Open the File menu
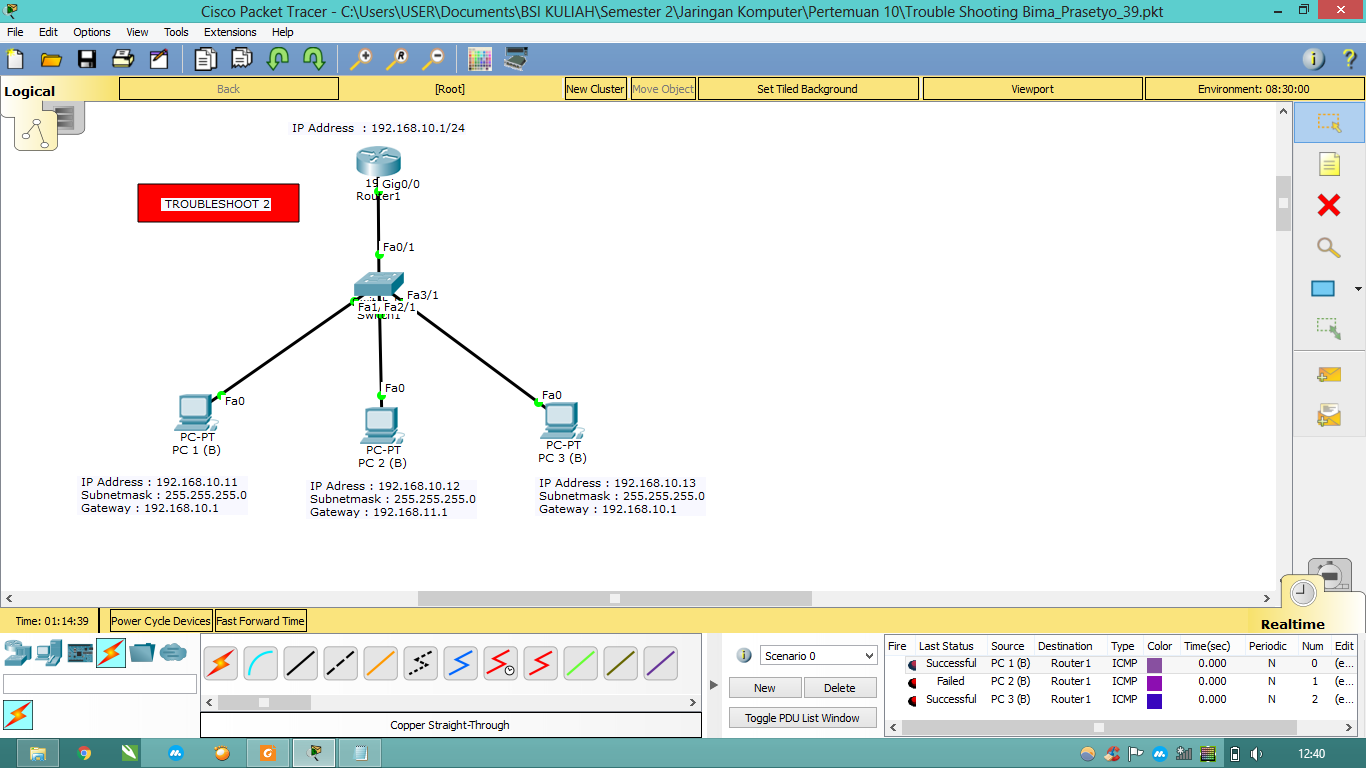Image resolution: width=1366 pixels, height=768 pixels. 15,32
